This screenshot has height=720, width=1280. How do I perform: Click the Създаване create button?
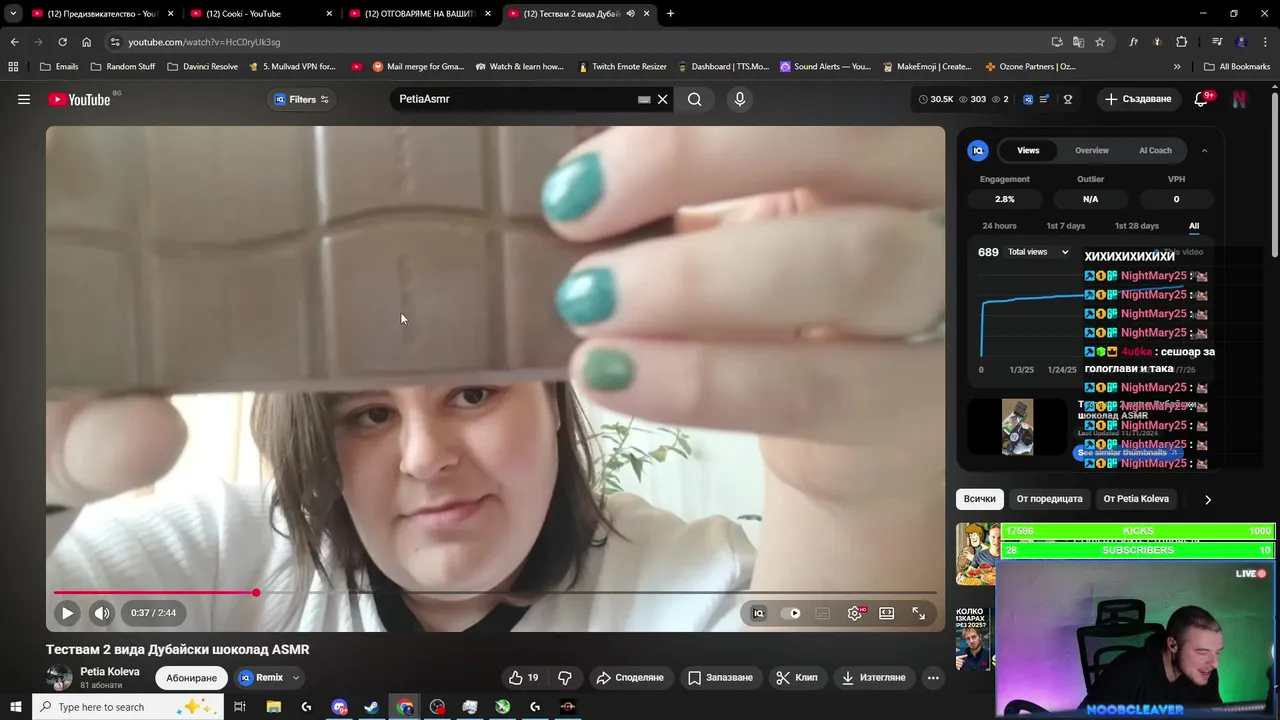point(1138,99)
